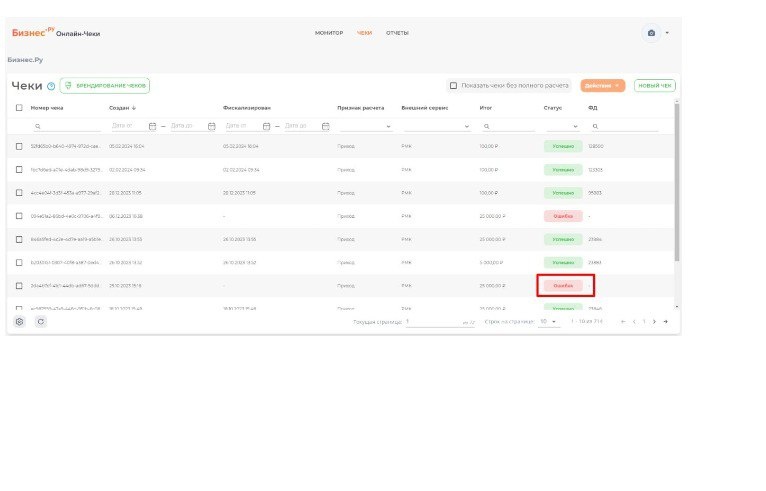The height and width of the screenshot is (491, 766).
Task: Switch to the МОНИТОР tab
Action: point(329,33)
